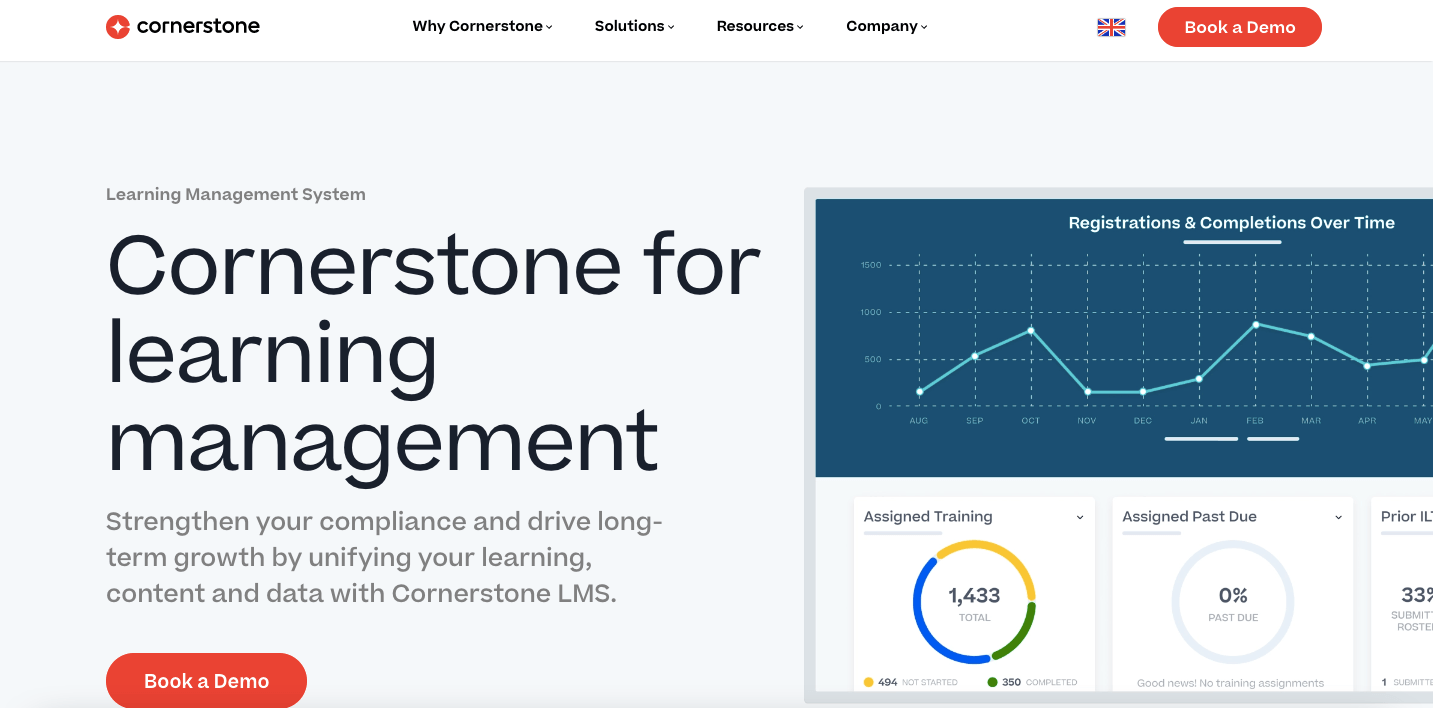The image size is (1433, 708).
Task: Click the Learning Management System label
Action: point(236,195)
